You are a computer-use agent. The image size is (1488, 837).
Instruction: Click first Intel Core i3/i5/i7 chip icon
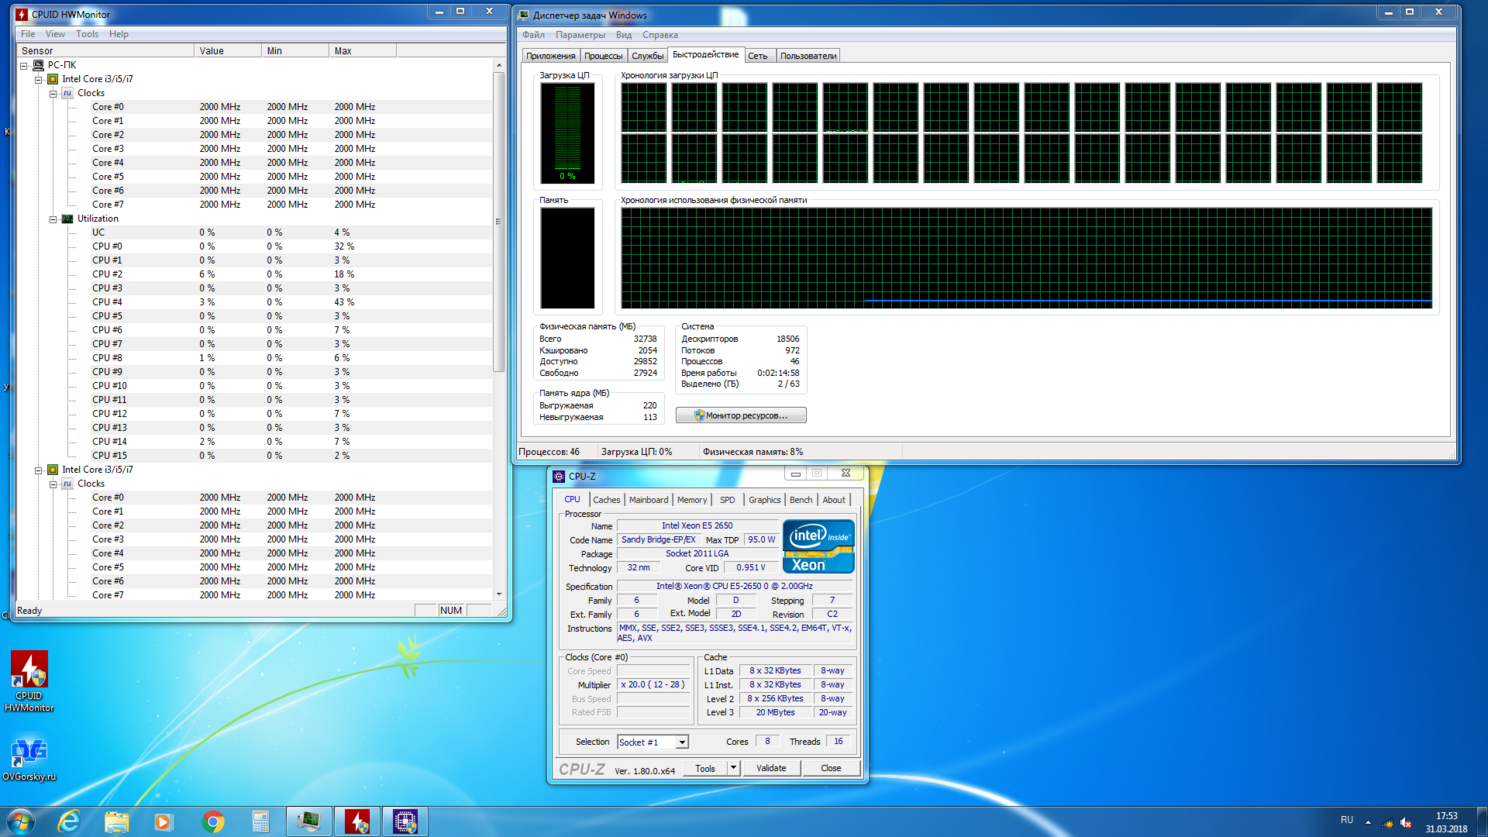(53, 79)
